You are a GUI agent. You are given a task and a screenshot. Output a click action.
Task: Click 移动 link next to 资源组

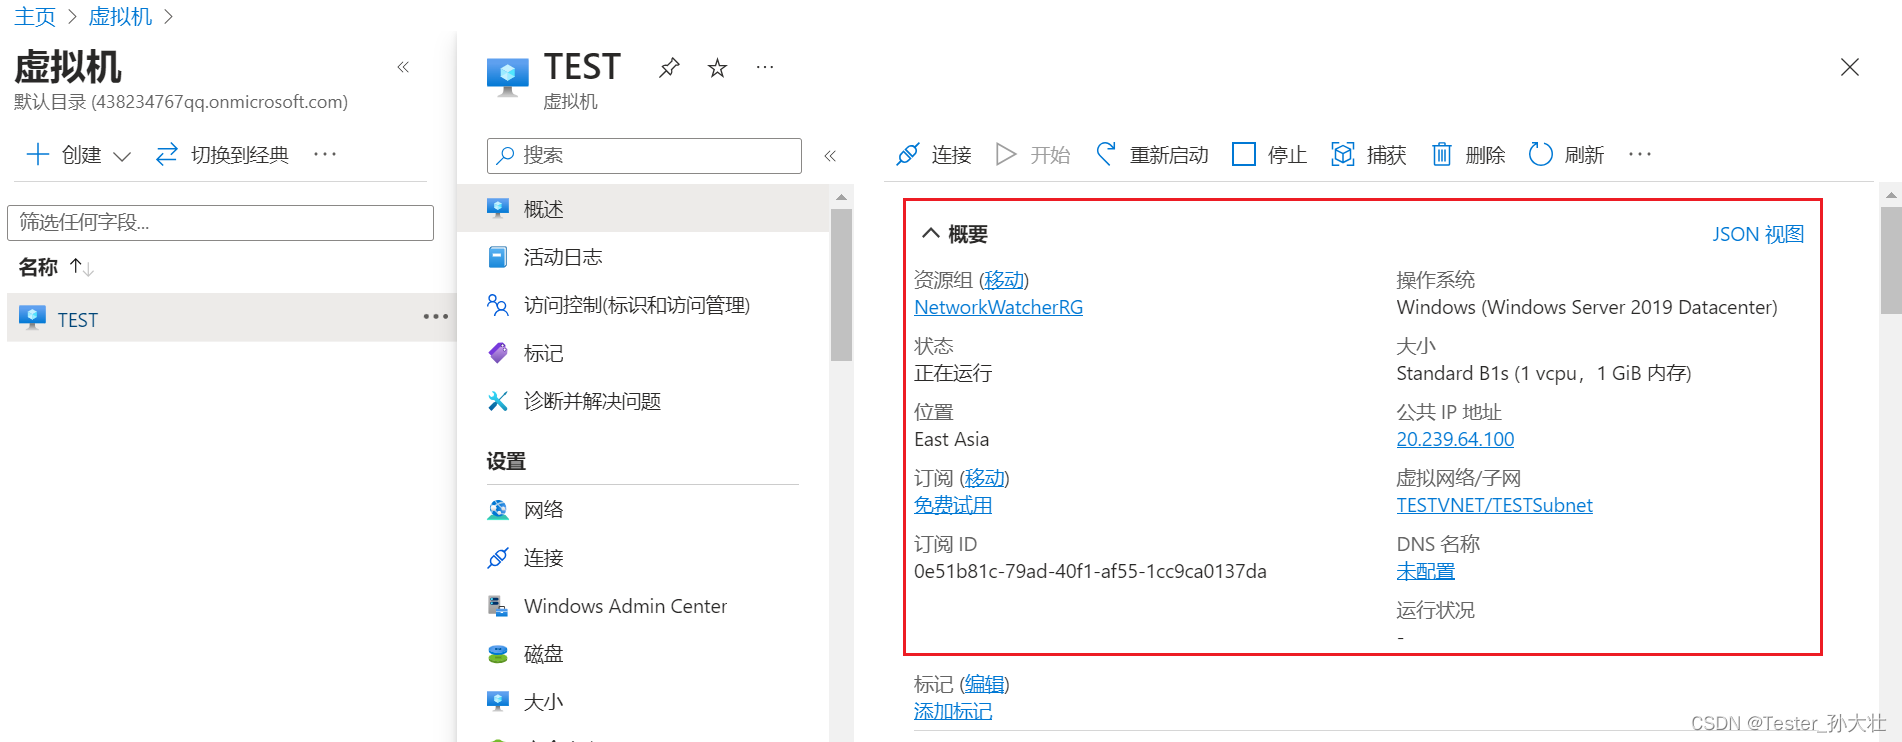1004,280
